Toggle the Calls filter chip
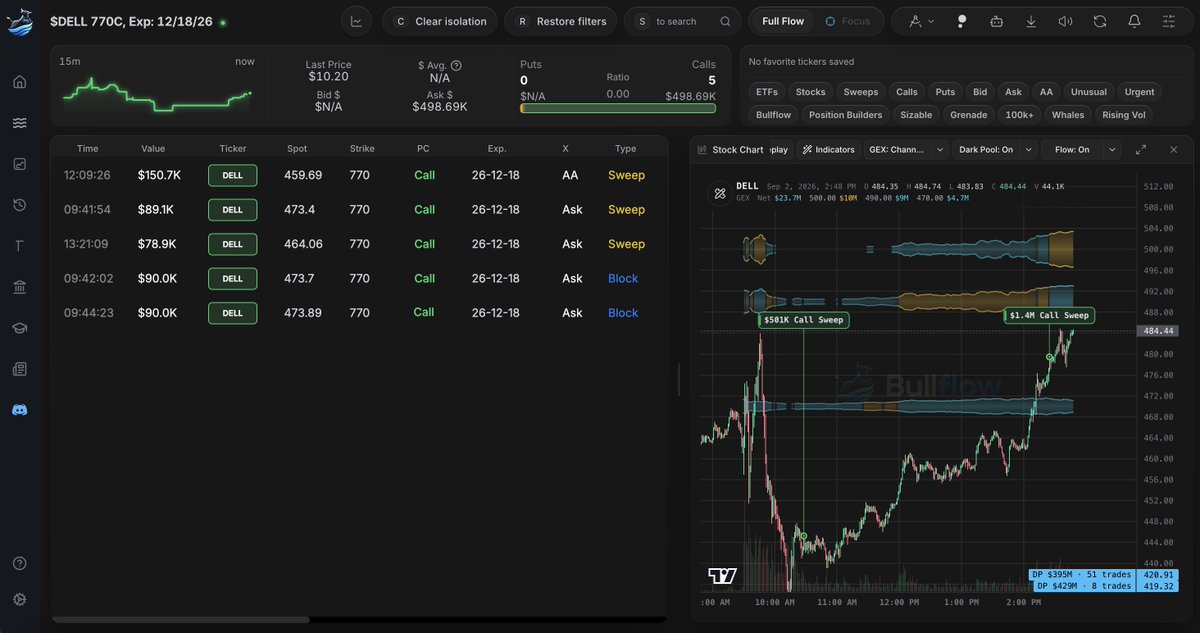The width and height of the screenshot is (1200, 633). (x=907, y=92)
